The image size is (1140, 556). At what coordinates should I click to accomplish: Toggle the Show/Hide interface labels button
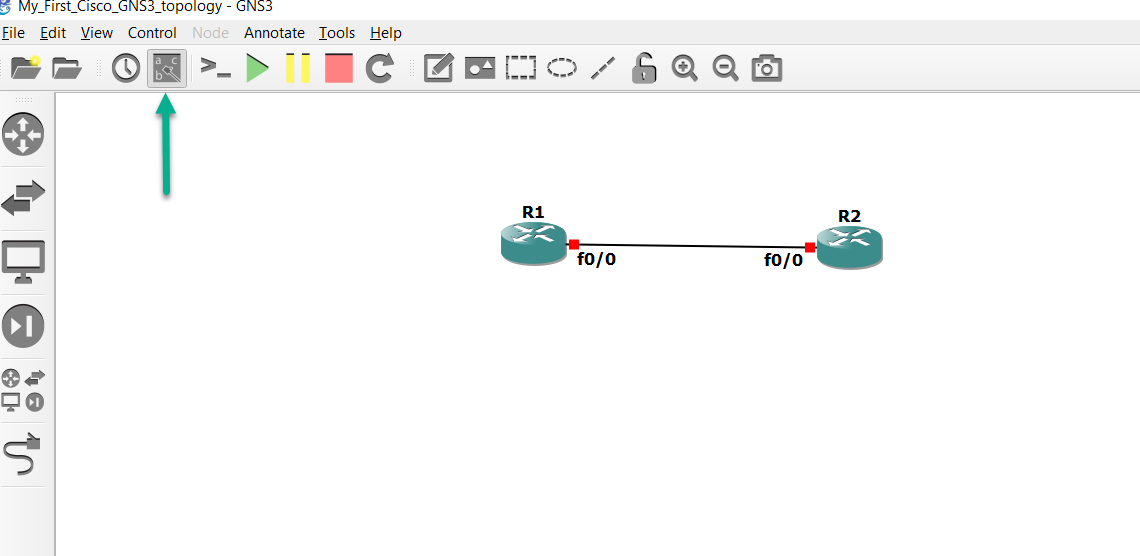pyautogui.click(x=167, y=68)
